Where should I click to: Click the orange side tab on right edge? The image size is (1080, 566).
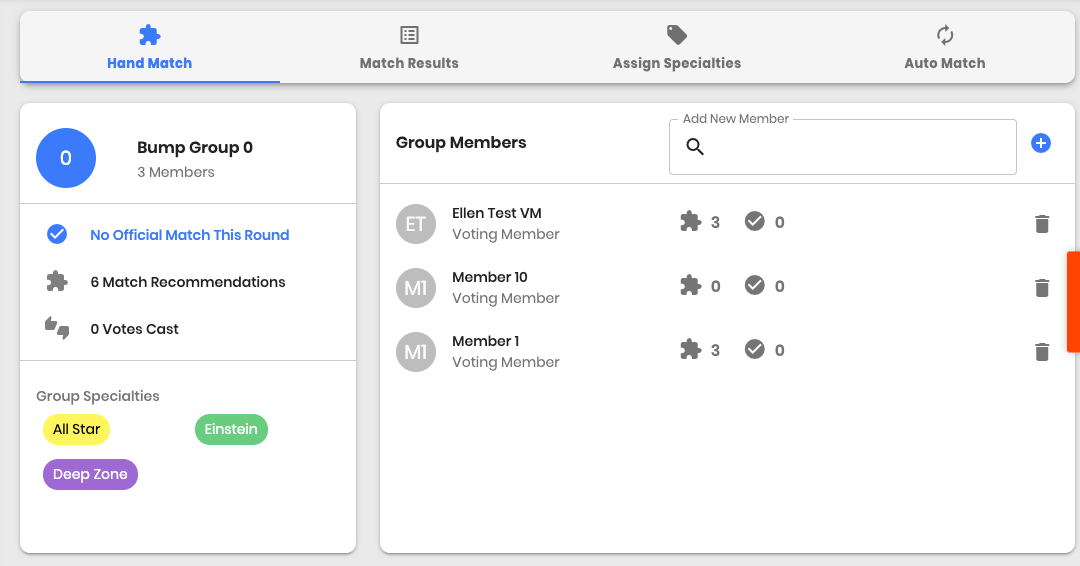1073,302
